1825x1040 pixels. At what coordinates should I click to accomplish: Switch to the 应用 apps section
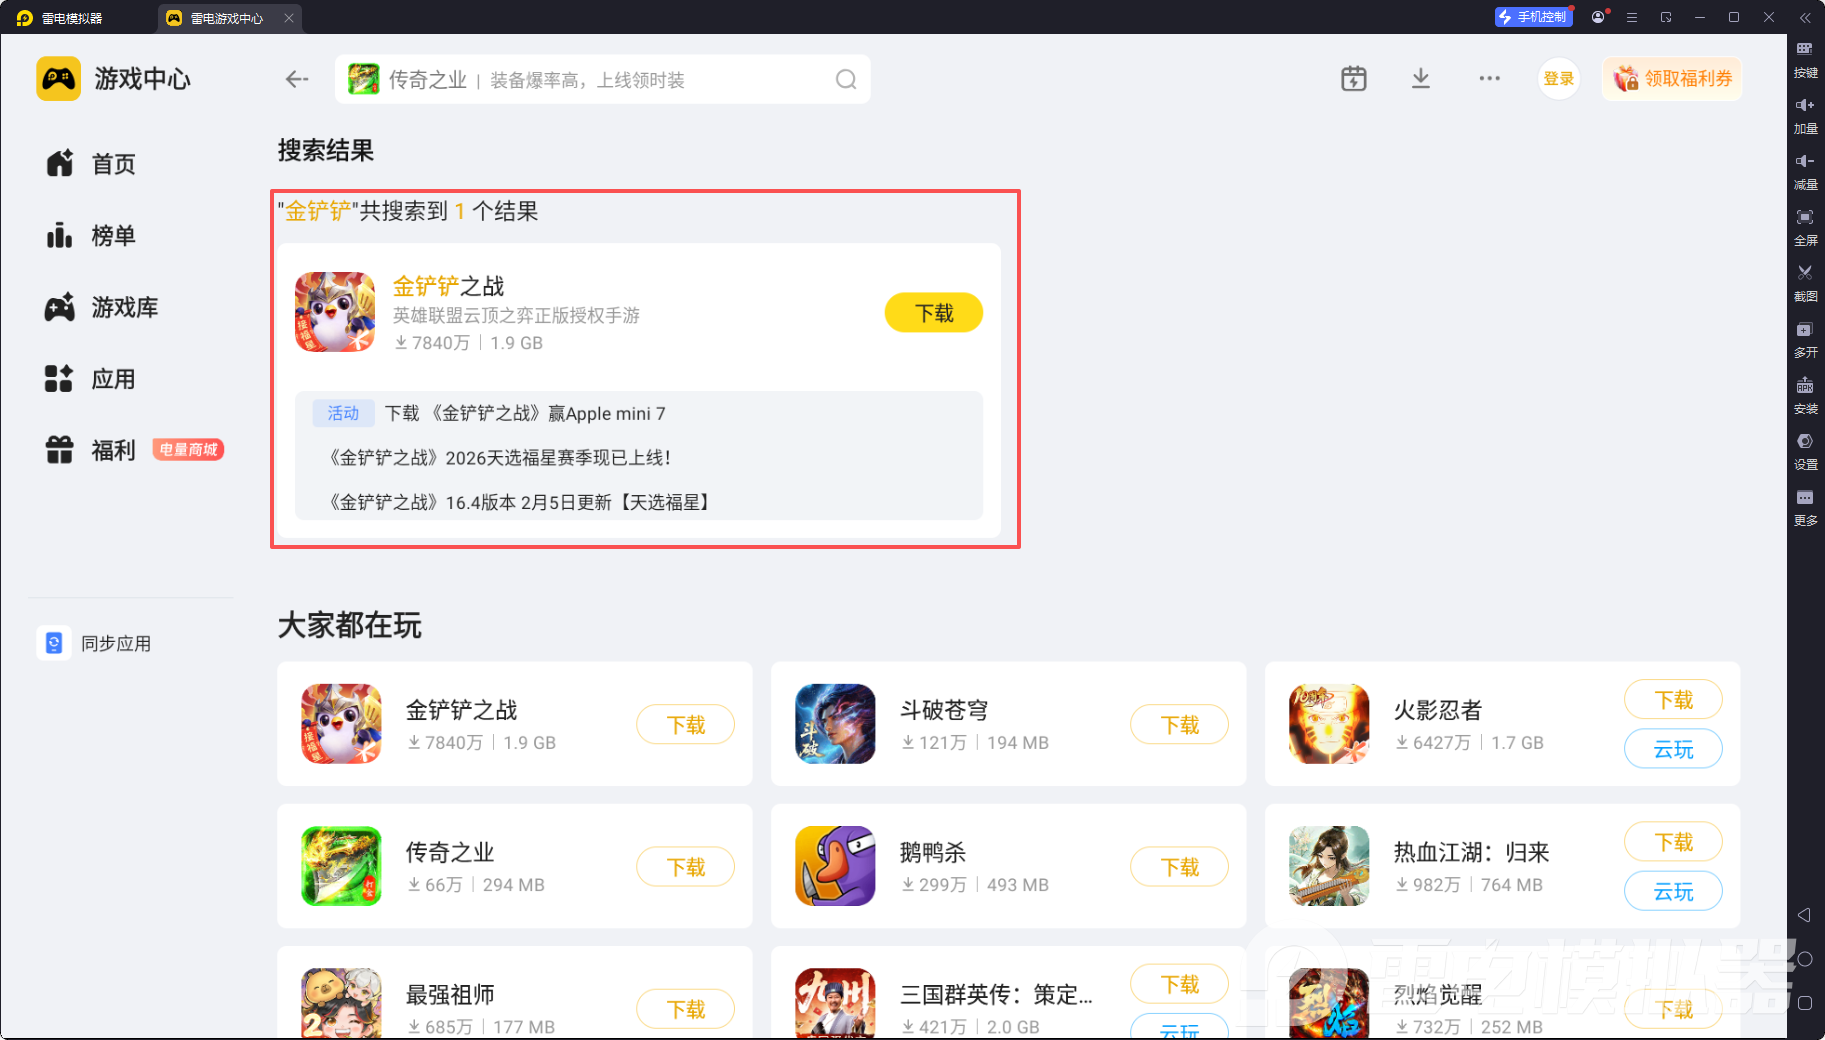point(90,379)
